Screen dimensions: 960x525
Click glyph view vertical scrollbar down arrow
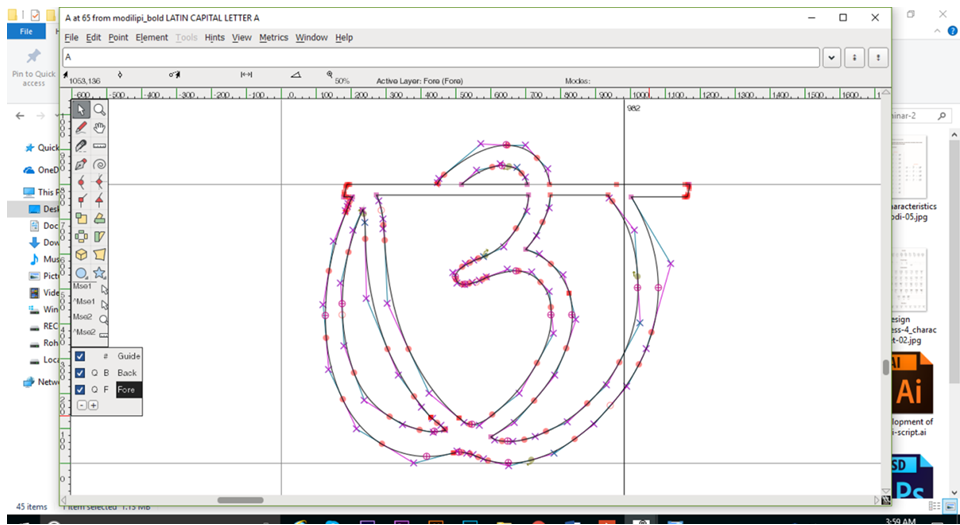pyautogui.click(x=885, y=491)
